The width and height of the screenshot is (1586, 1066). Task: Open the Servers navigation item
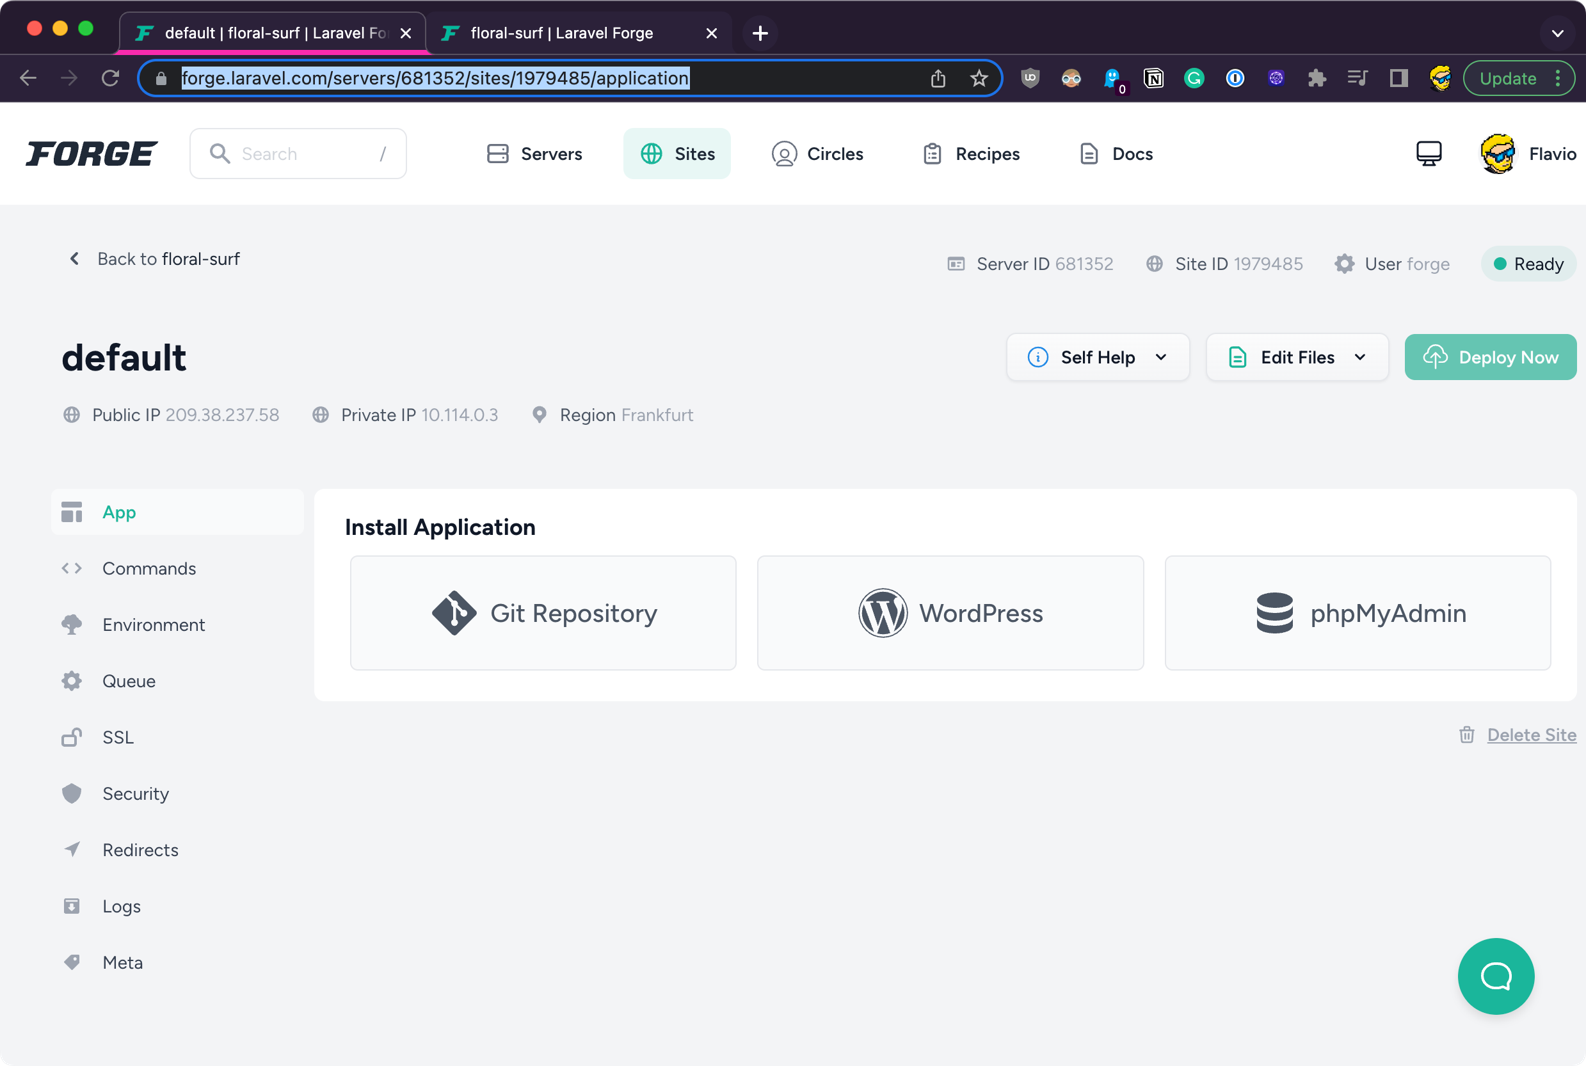(x=535, y=154)
